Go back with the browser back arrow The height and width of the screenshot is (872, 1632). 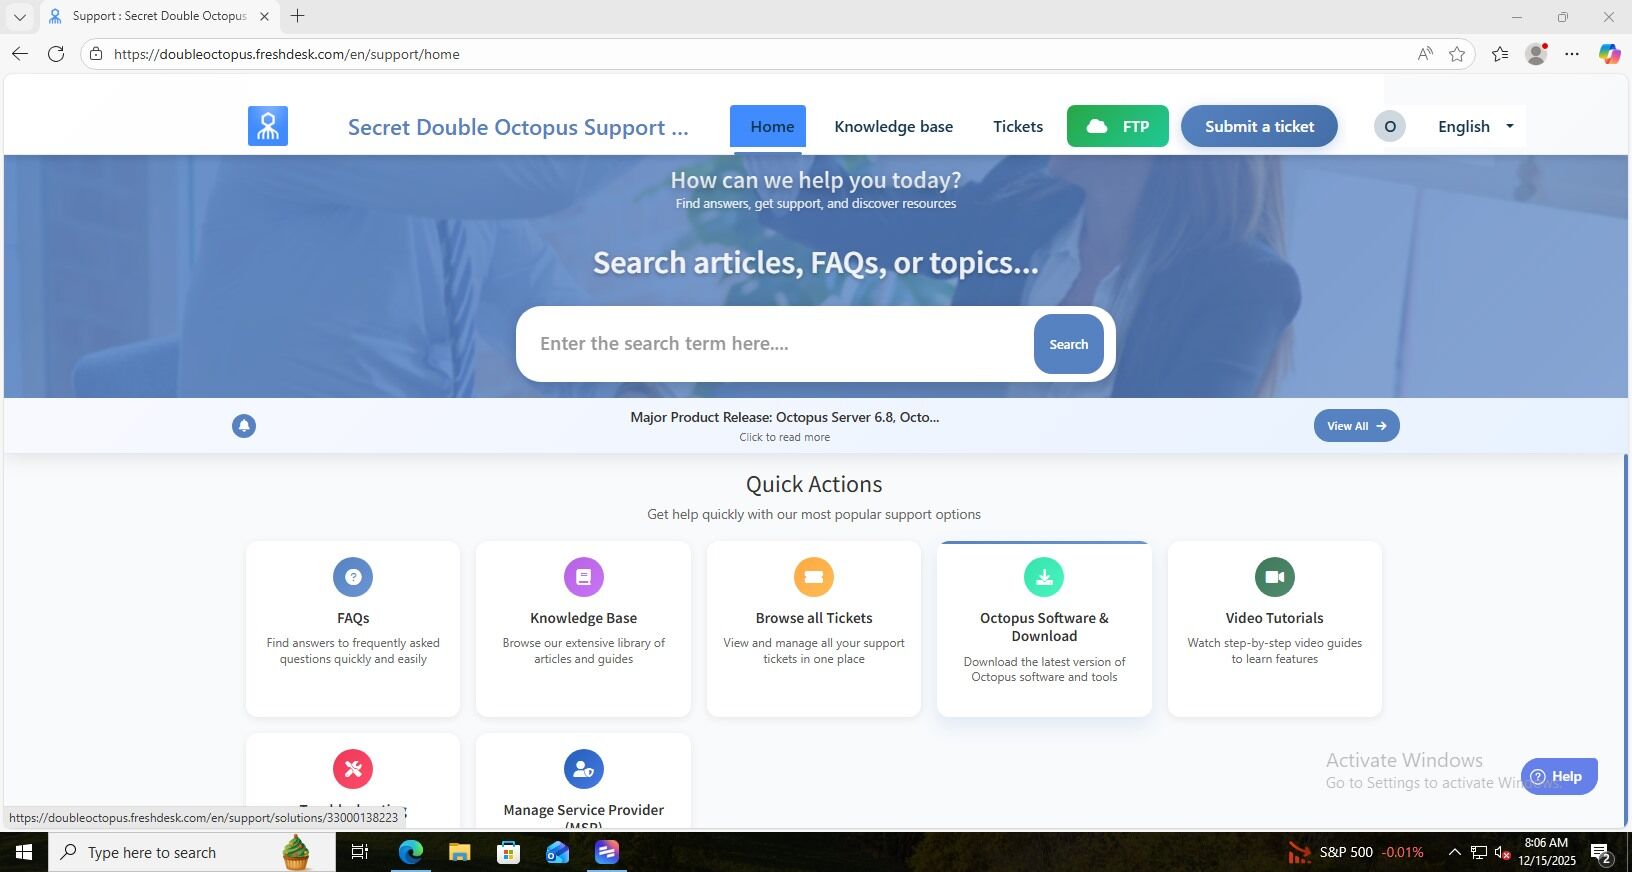(20, 54)
